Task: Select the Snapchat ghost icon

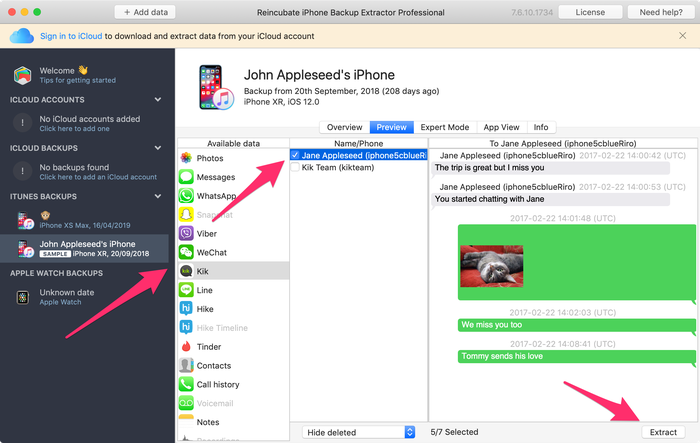Action: [x=186, y=214]
